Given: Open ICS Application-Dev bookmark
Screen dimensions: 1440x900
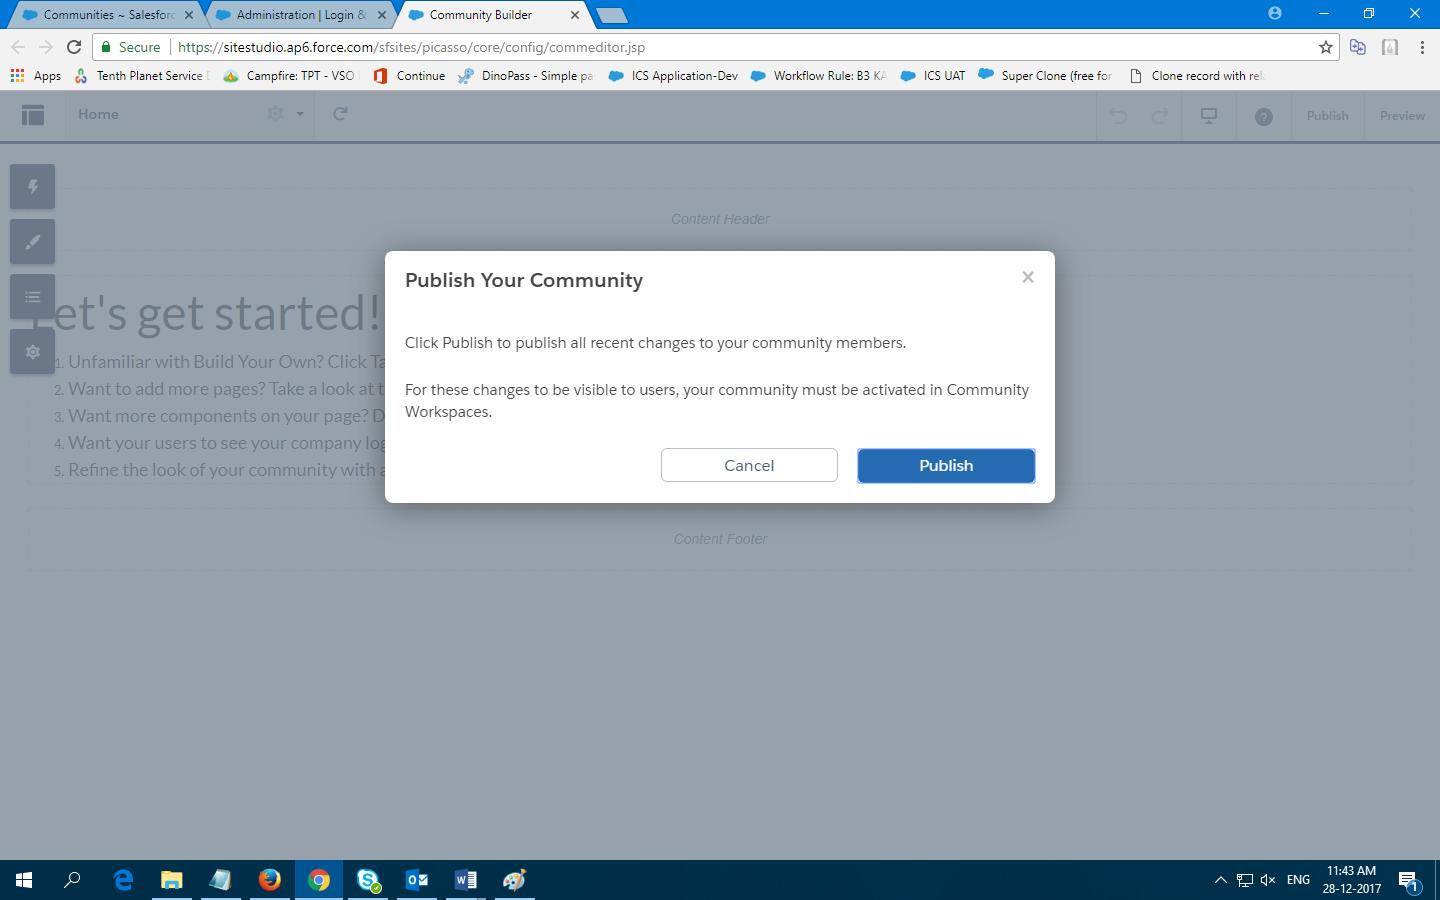Looking at the screenshot, I should pos(674,76).
